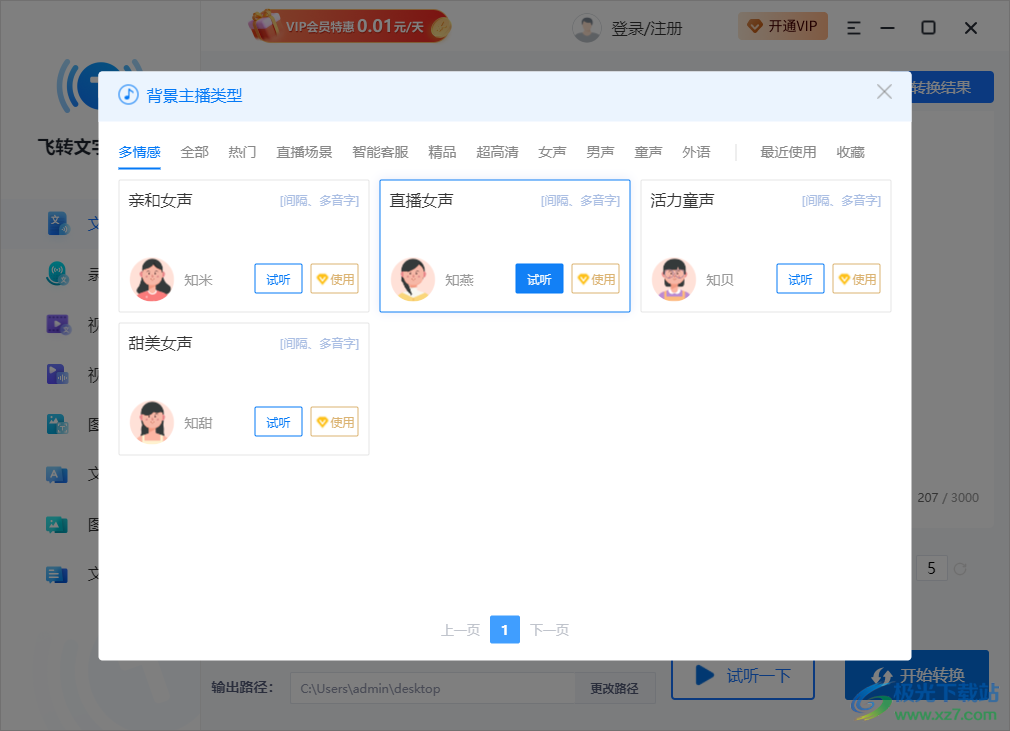The image size is (1010, 731).
Task: Select the 超高清 tab
Action: tap(497, 153)
